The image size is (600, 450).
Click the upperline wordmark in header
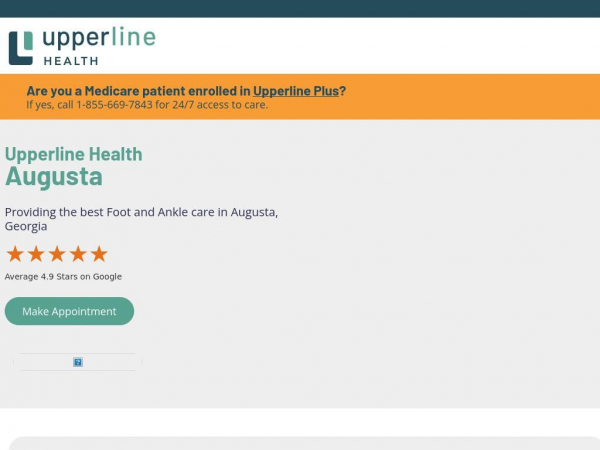(x=99, y=38)
